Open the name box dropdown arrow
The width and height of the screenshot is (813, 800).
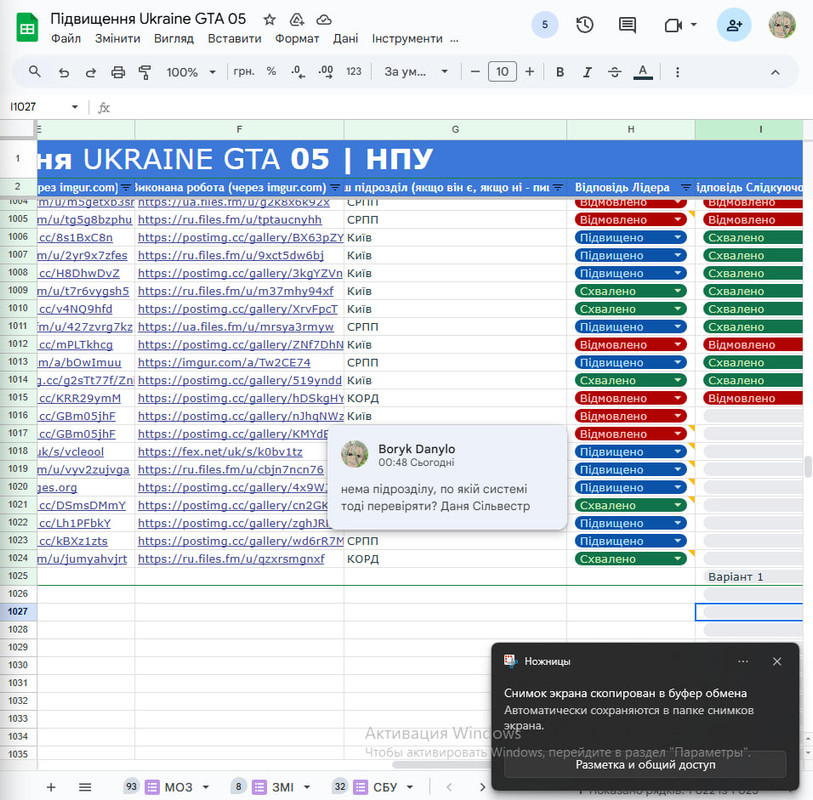click(75, 107)
